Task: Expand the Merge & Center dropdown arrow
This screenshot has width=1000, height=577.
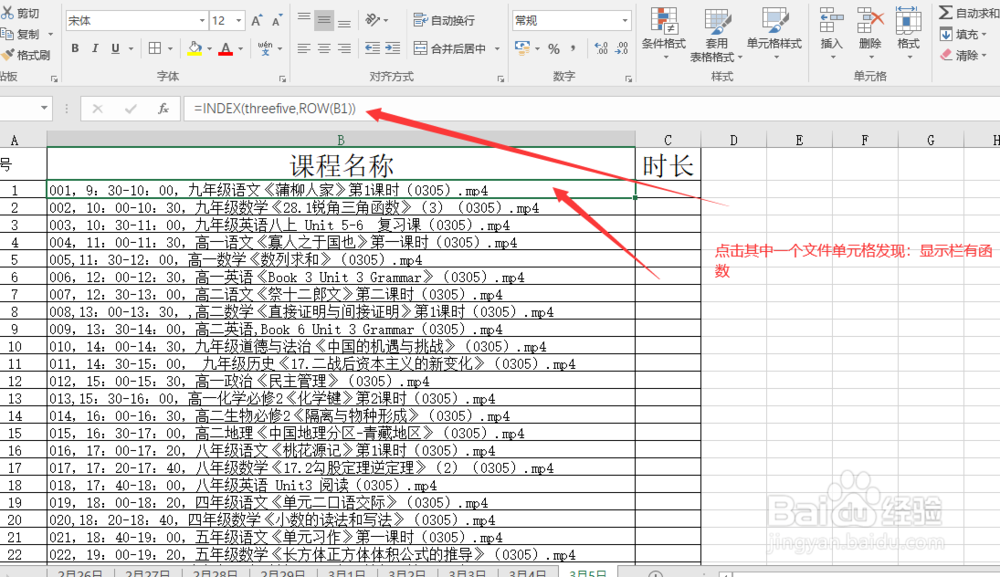Action: [497, 48]
